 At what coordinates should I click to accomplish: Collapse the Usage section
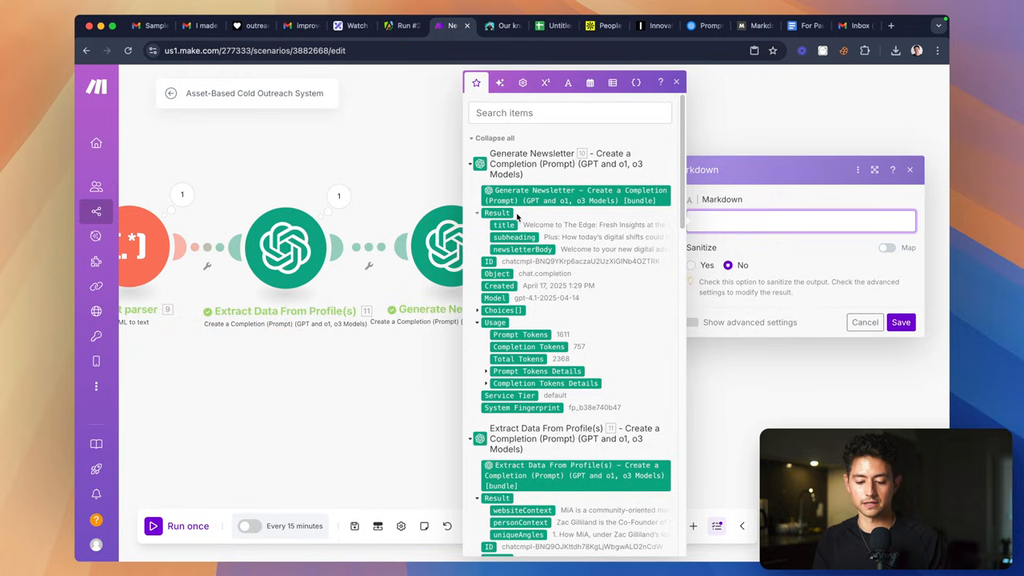click(x=477, y=323)
